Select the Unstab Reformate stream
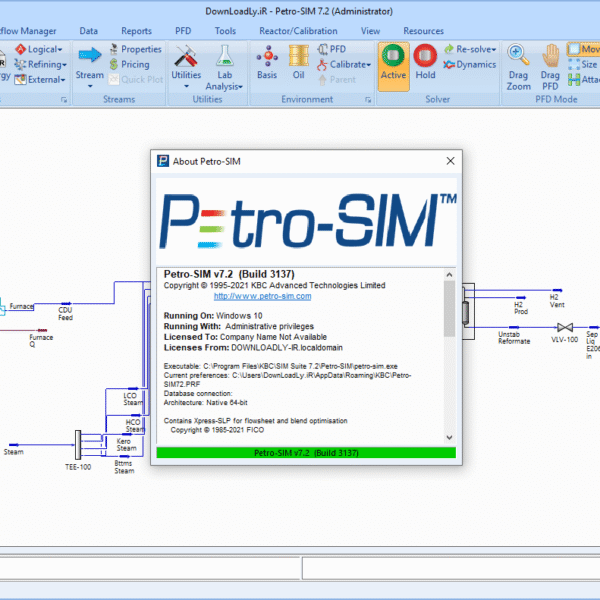The width and height of the screenshot is (600, 600). point(514,327)
